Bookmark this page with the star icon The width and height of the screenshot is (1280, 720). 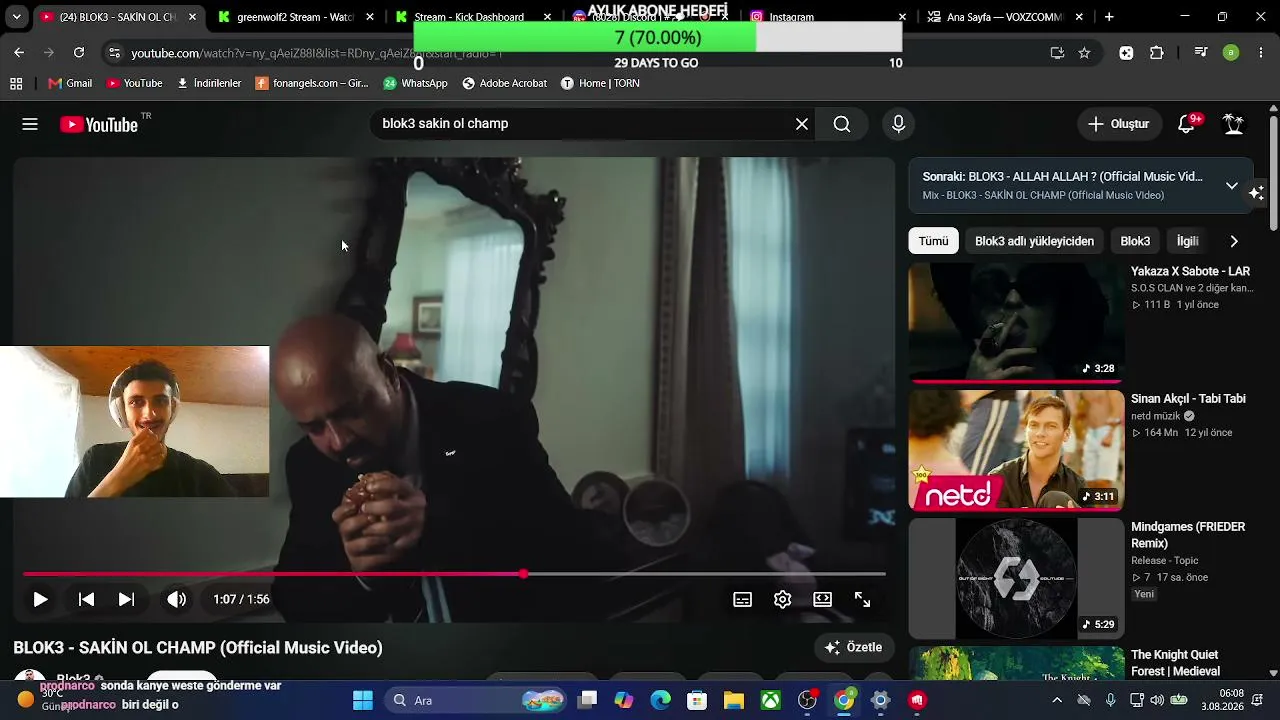tap(1084, 53)
